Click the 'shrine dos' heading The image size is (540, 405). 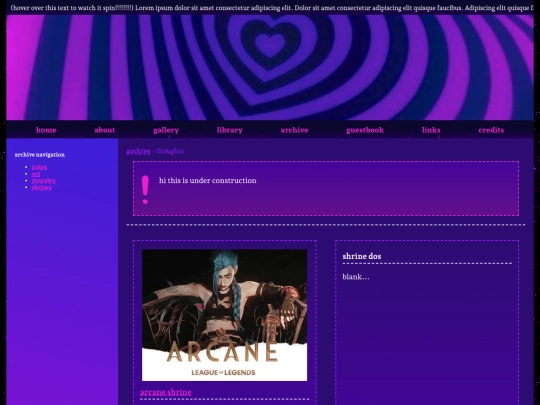(362, 256)
